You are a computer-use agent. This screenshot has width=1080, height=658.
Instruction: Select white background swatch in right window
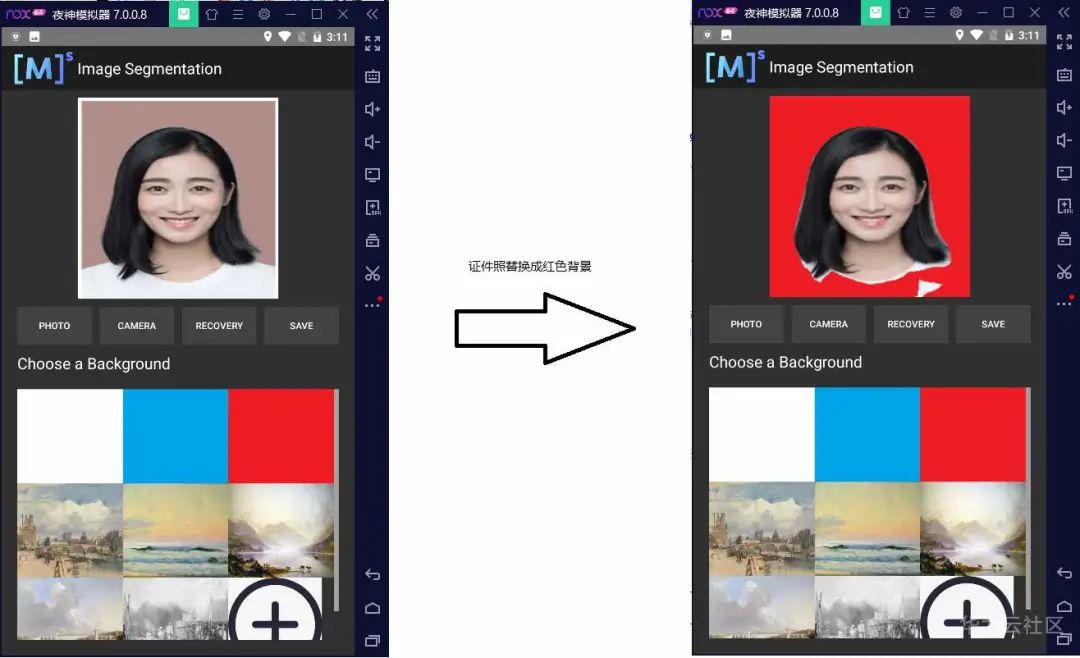point(762,435)
